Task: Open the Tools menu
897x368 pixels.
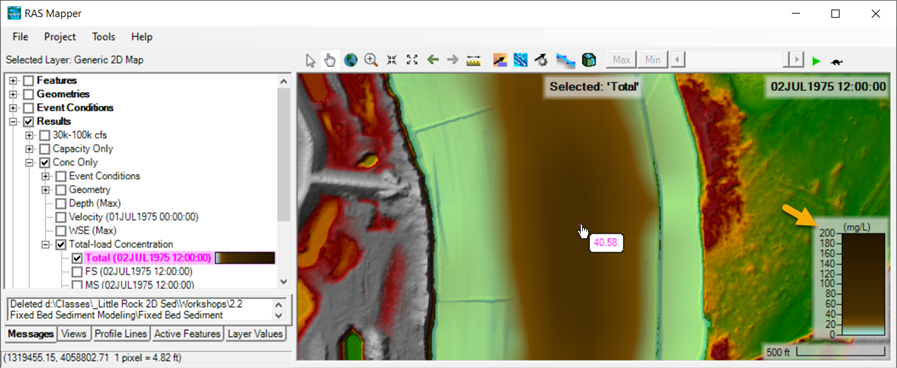Action: (104, 37)
